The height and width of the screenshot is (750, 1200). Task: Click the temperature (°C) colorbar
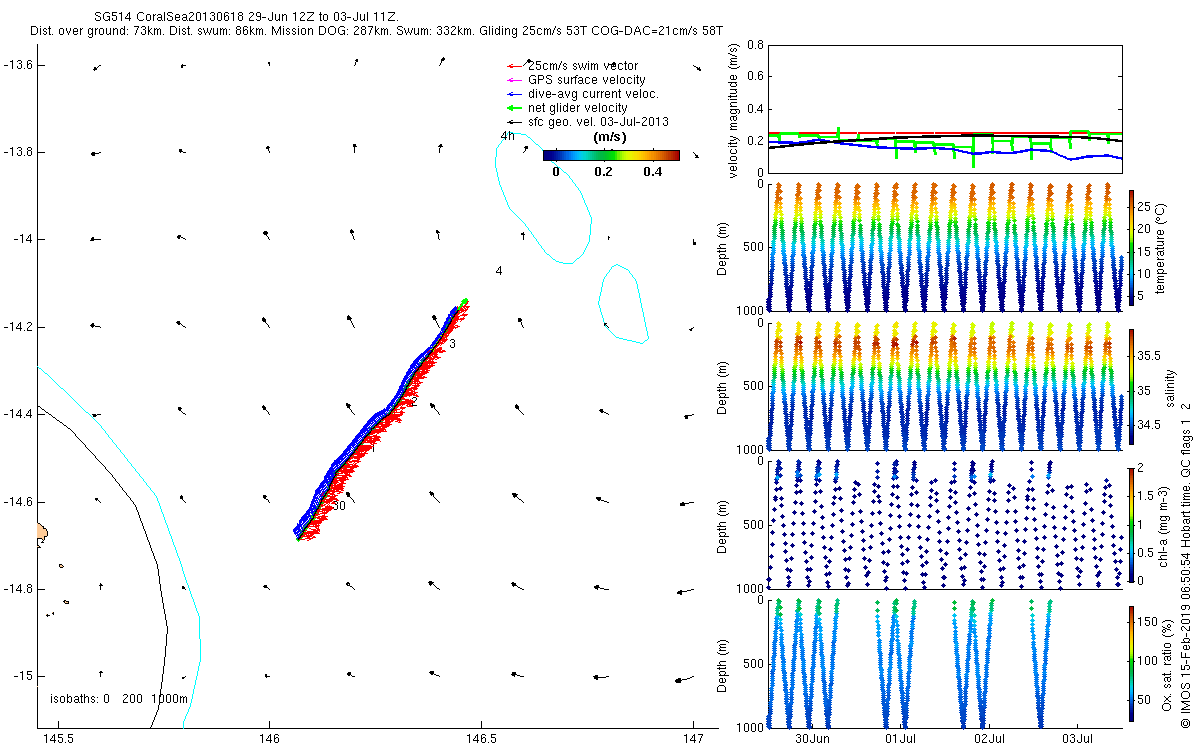1131,246
